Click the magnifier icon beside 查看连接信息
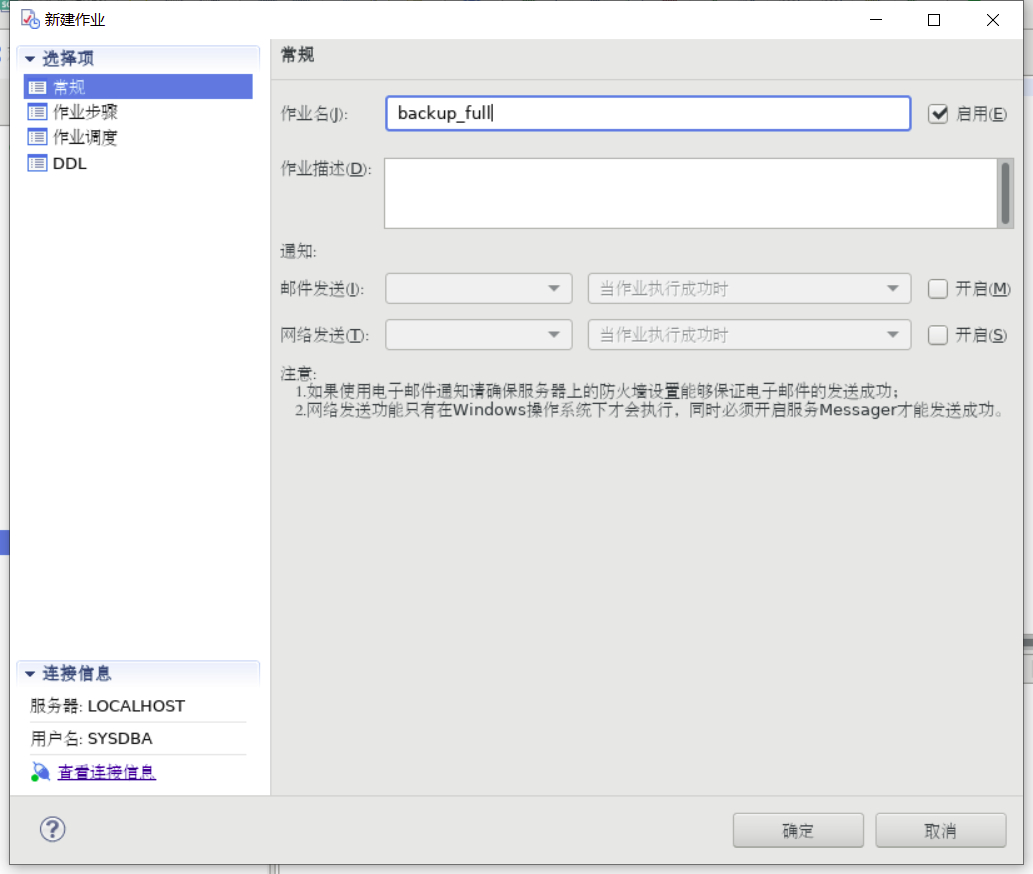 point(41,771)
